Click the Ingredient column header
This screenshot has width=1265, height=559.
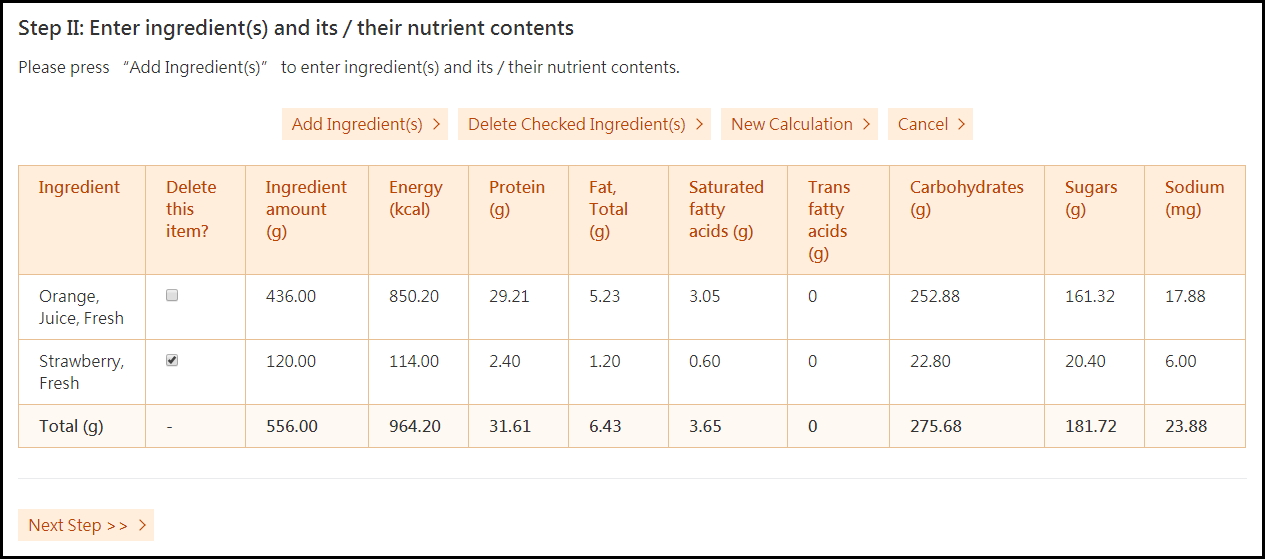(x=79, y=187)
